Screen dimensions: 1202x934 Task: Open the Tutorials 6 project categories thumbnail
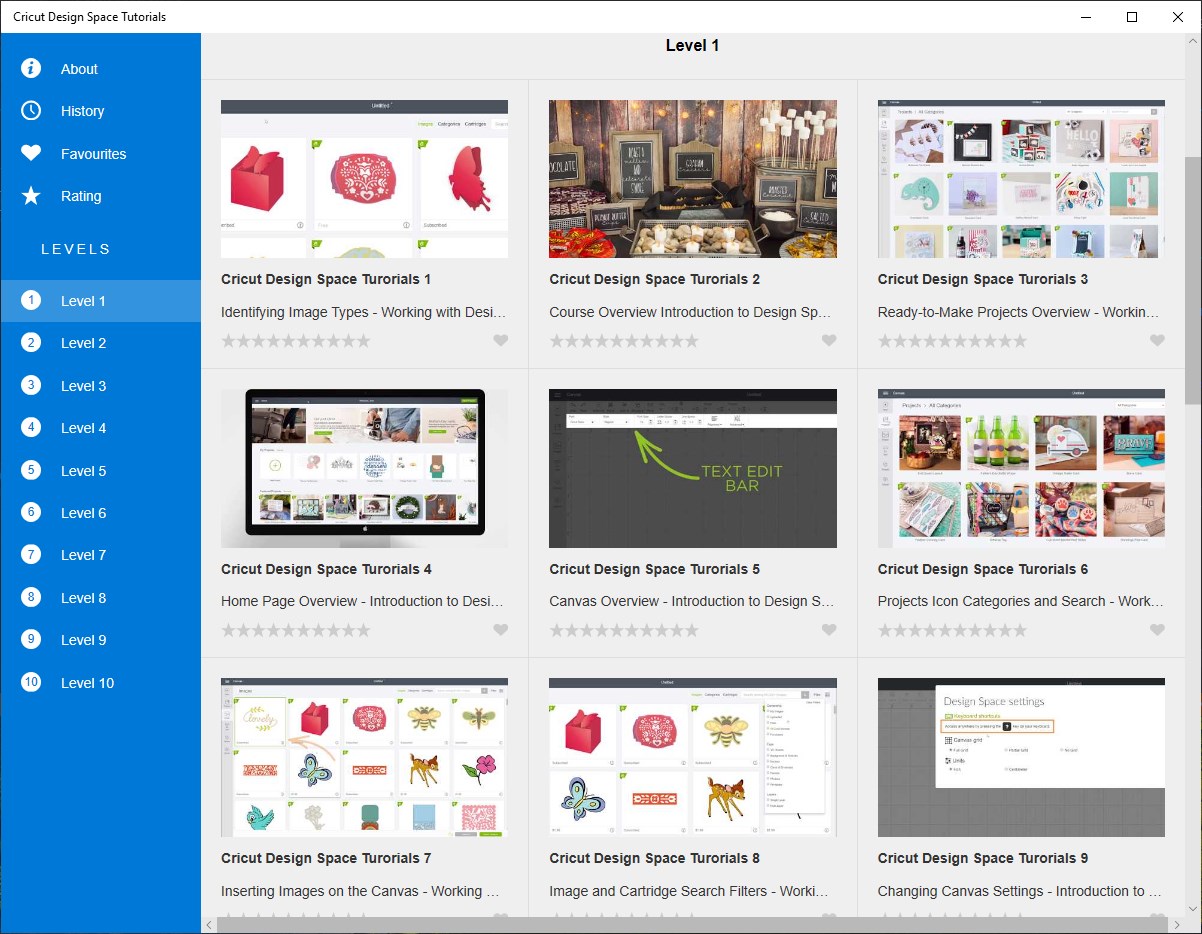(1021, 468)
